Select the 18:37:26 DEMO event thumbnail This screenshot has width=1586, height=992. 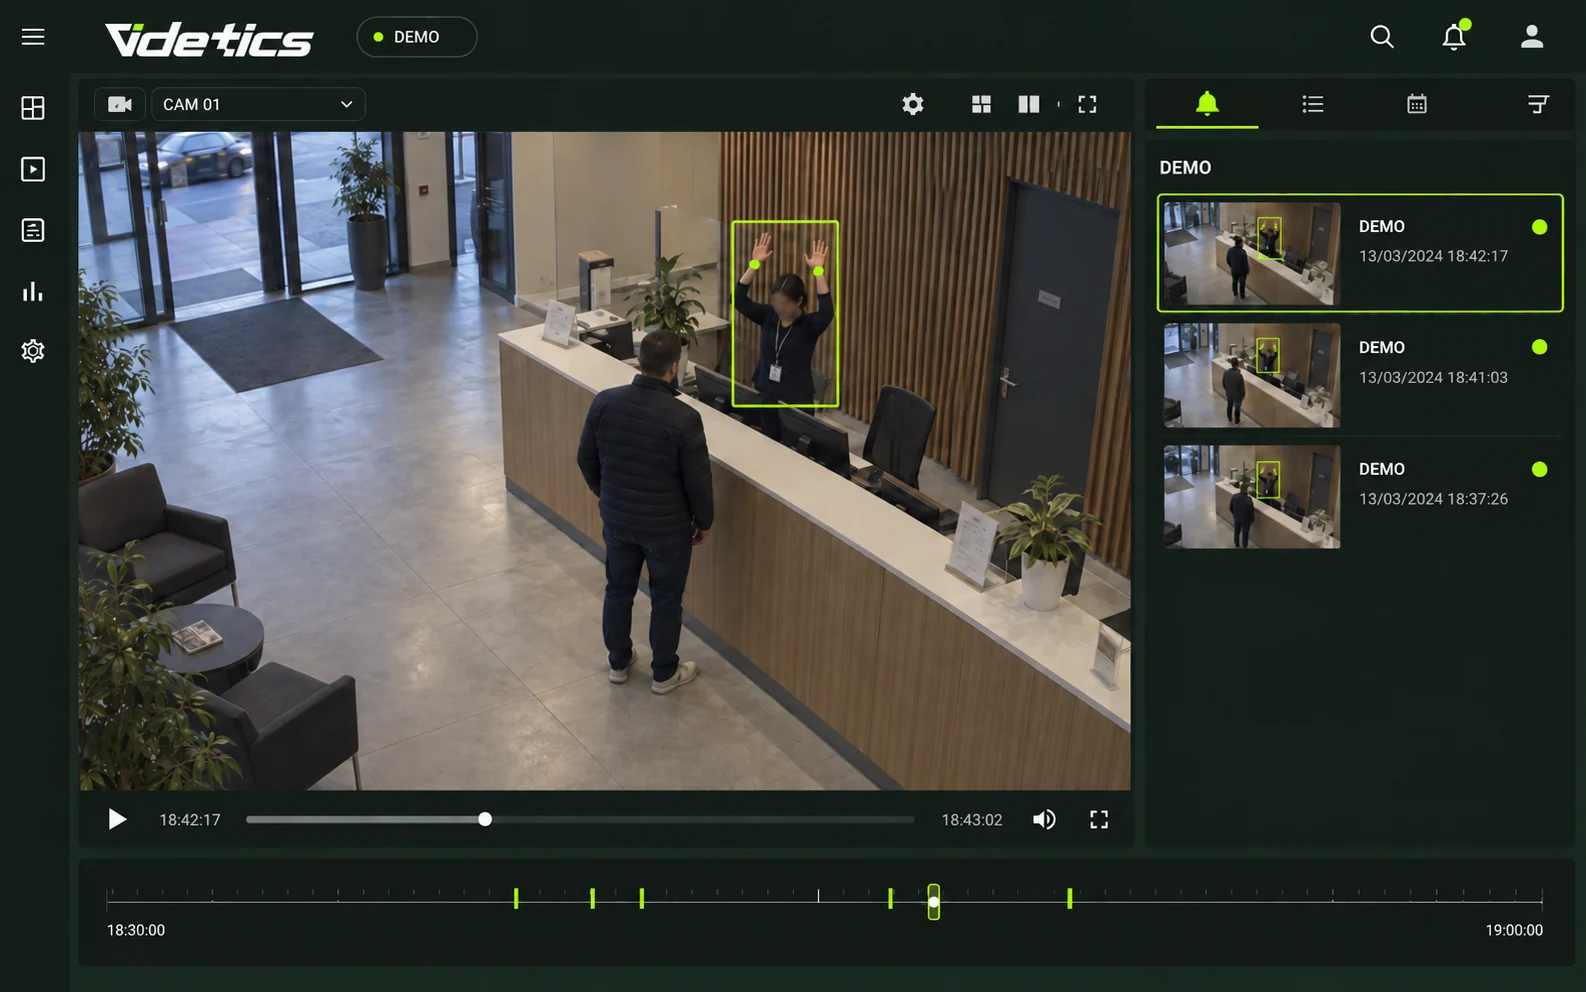point(1252,497)
